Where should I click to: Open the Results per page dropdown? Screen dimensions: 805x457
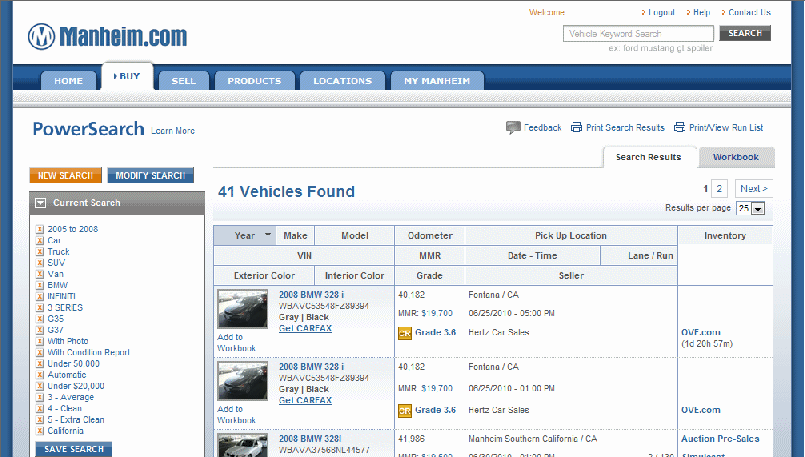coord(758,208)
